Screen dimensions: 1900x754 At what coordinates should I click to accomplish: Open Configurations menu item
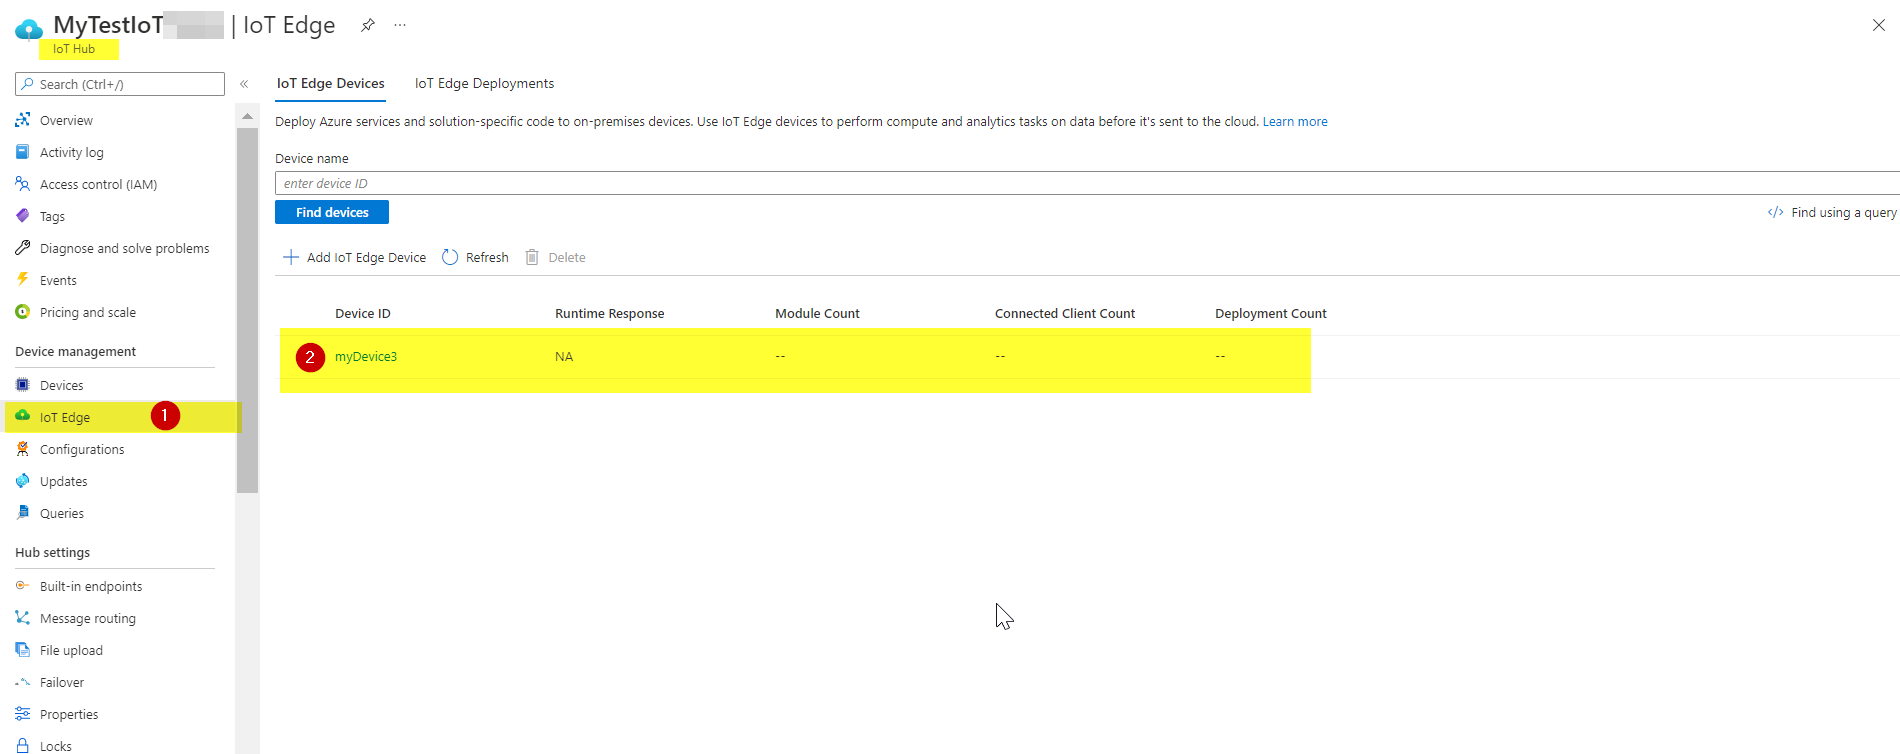[82, 449]
